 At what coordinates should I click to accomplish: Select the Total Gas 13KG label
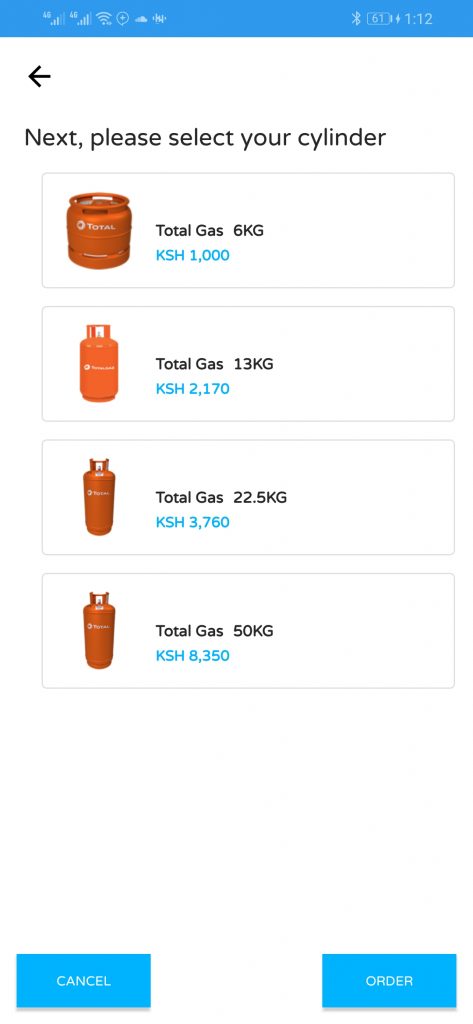(214, 364)
